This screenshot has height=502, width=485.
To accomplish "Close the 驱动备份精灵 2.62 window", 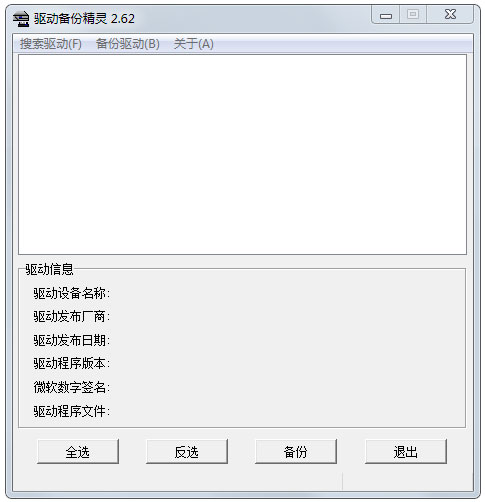I will [x=450, y=15].
